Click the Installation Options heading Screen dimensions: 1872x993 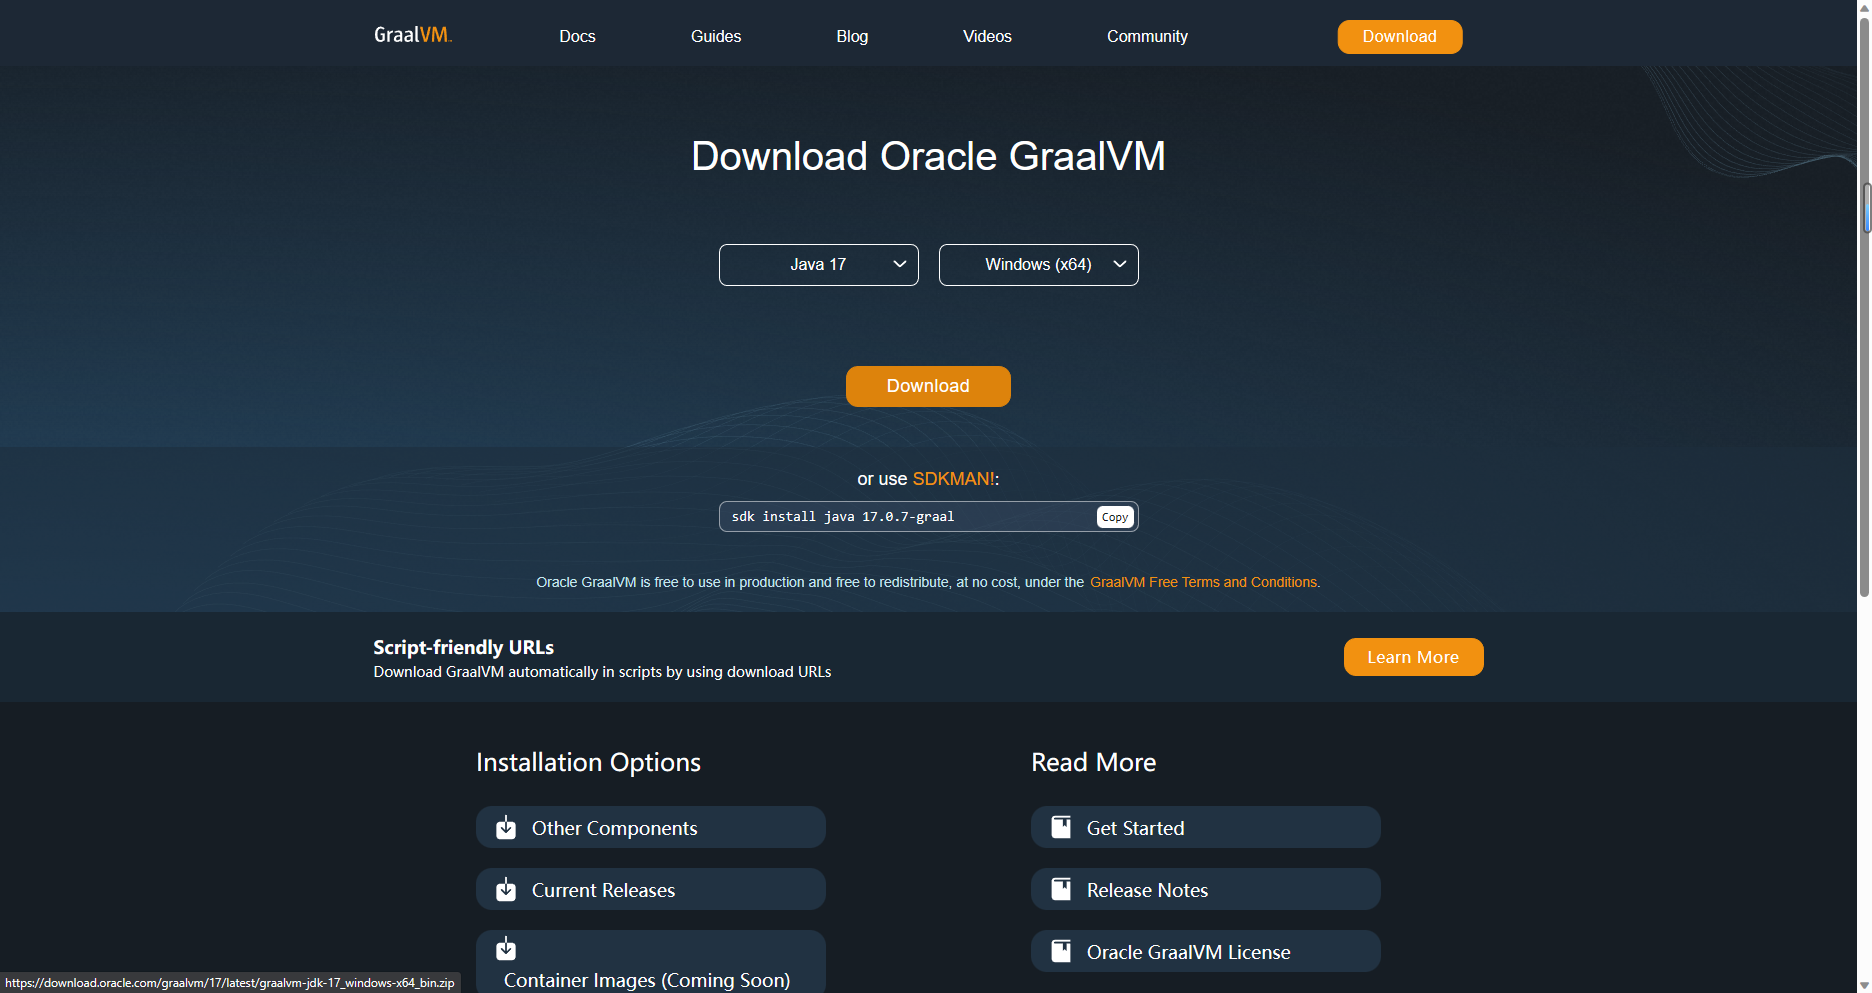click(x=588, y=762)
